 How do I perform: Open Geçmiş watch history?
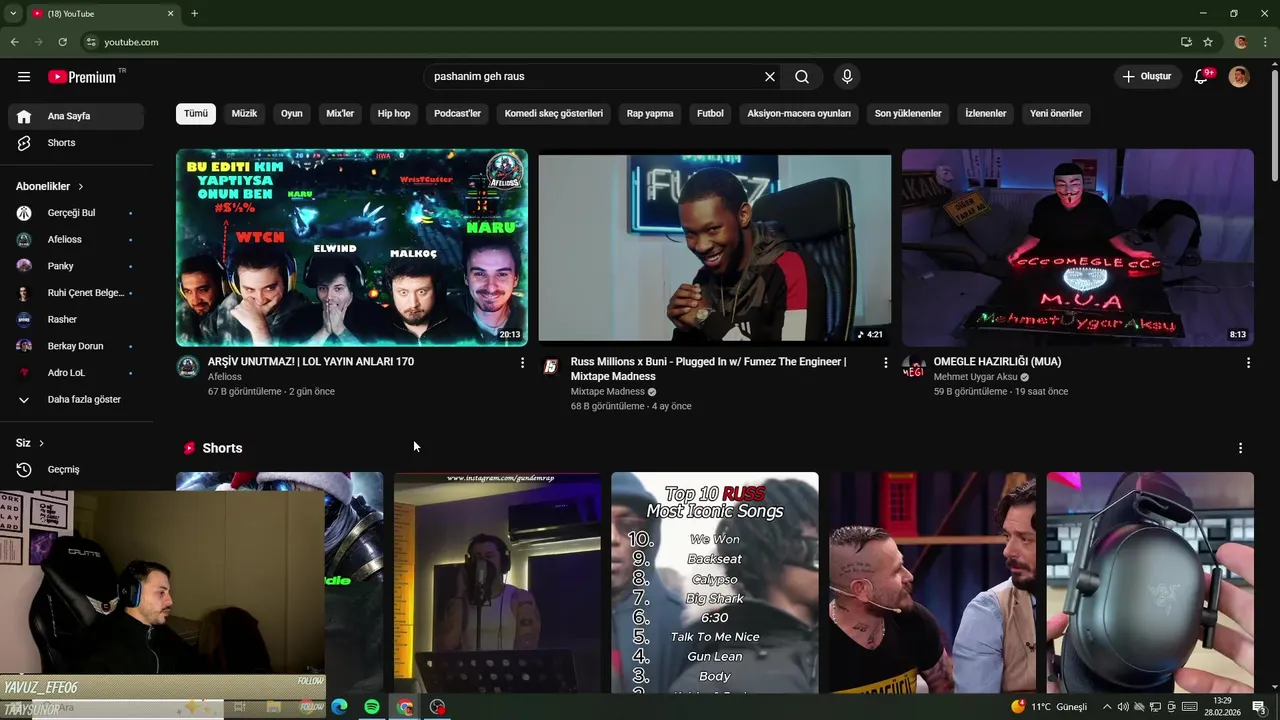76,470
